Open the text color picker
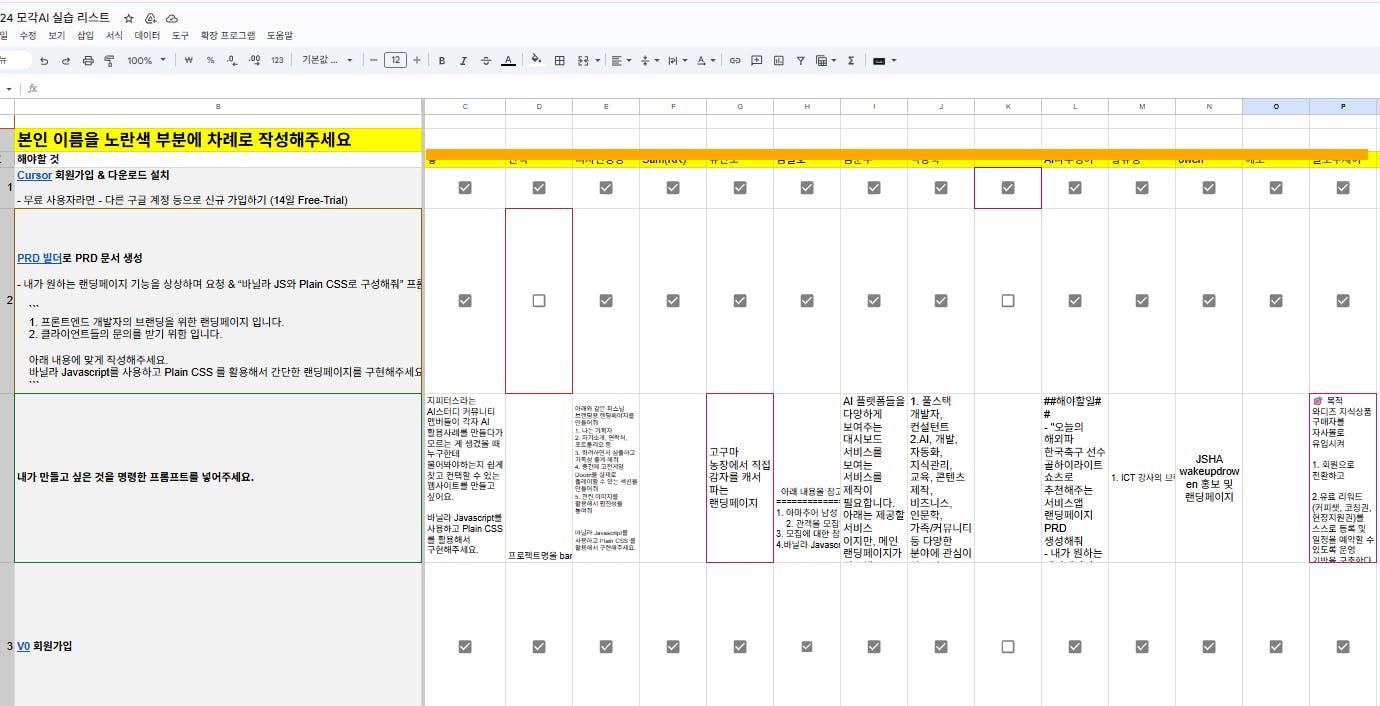 pos(508,61)
